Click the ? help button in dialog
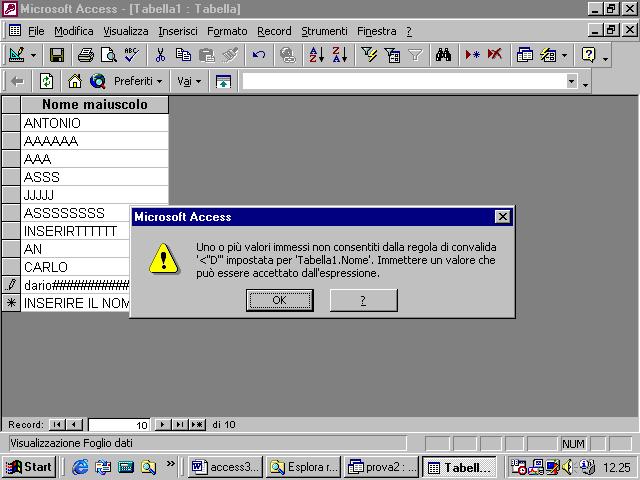The height and width of the screenshot is (480, 640). coord(363,300)
